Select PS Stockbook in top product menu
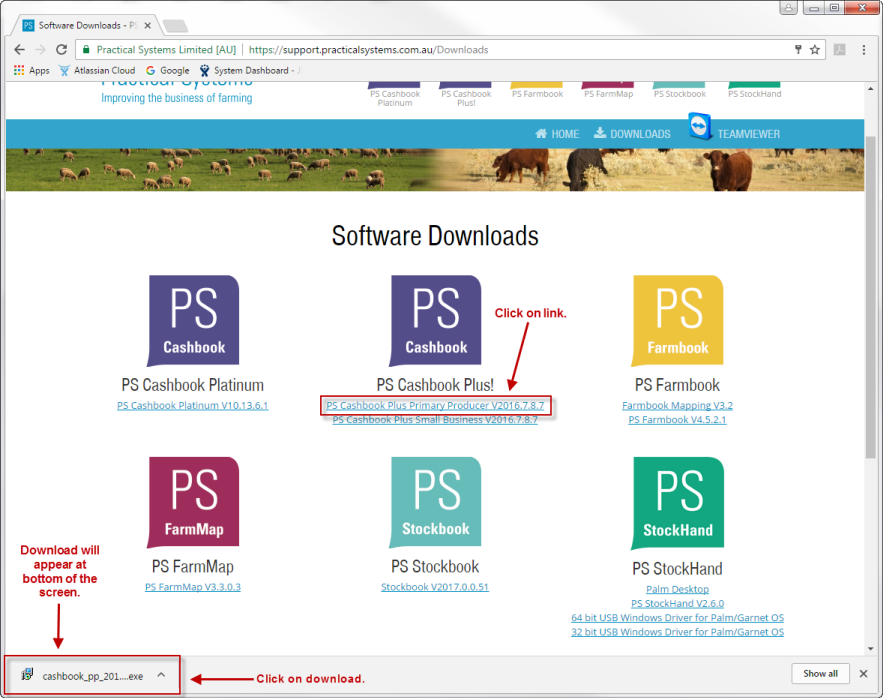The height and width of the screenshot is (698, 883). coord(680,91)
